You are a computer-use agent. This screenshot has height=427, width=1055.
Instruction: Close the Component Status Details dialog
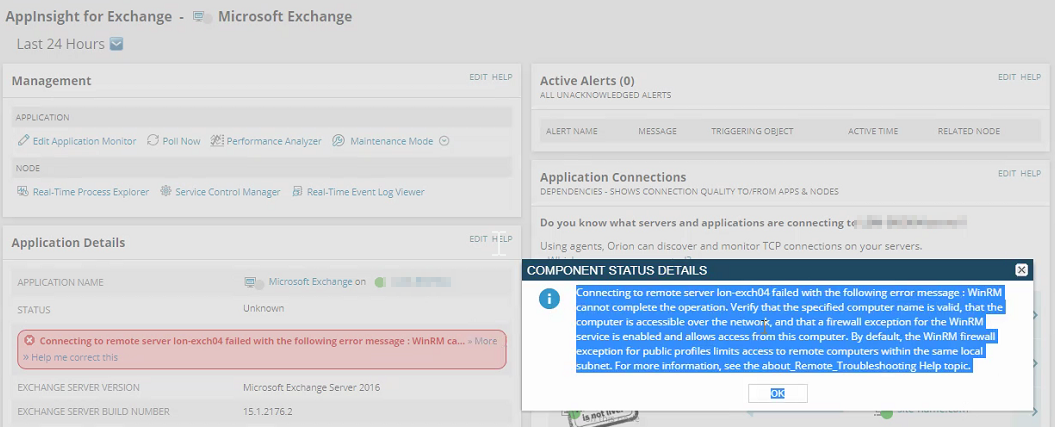[x=1021, y=270]
